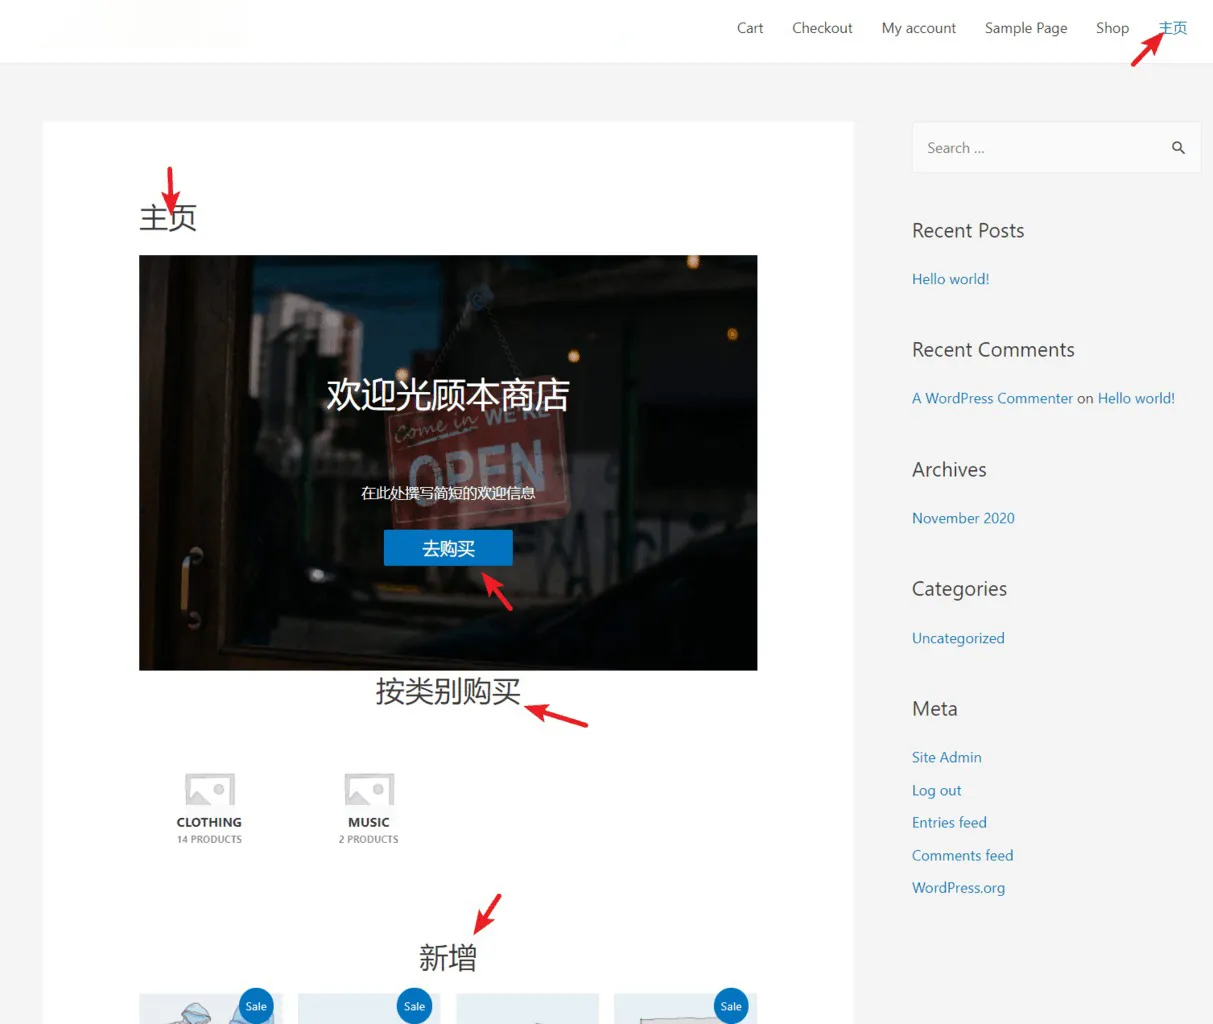Click the blue 去购买 button
1213x1024 pixels.
click(448, 548)
